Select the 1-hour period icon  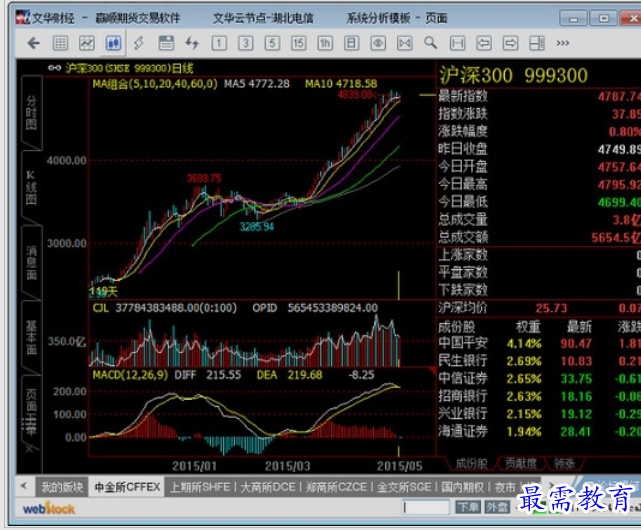click(x=325, y=43)
